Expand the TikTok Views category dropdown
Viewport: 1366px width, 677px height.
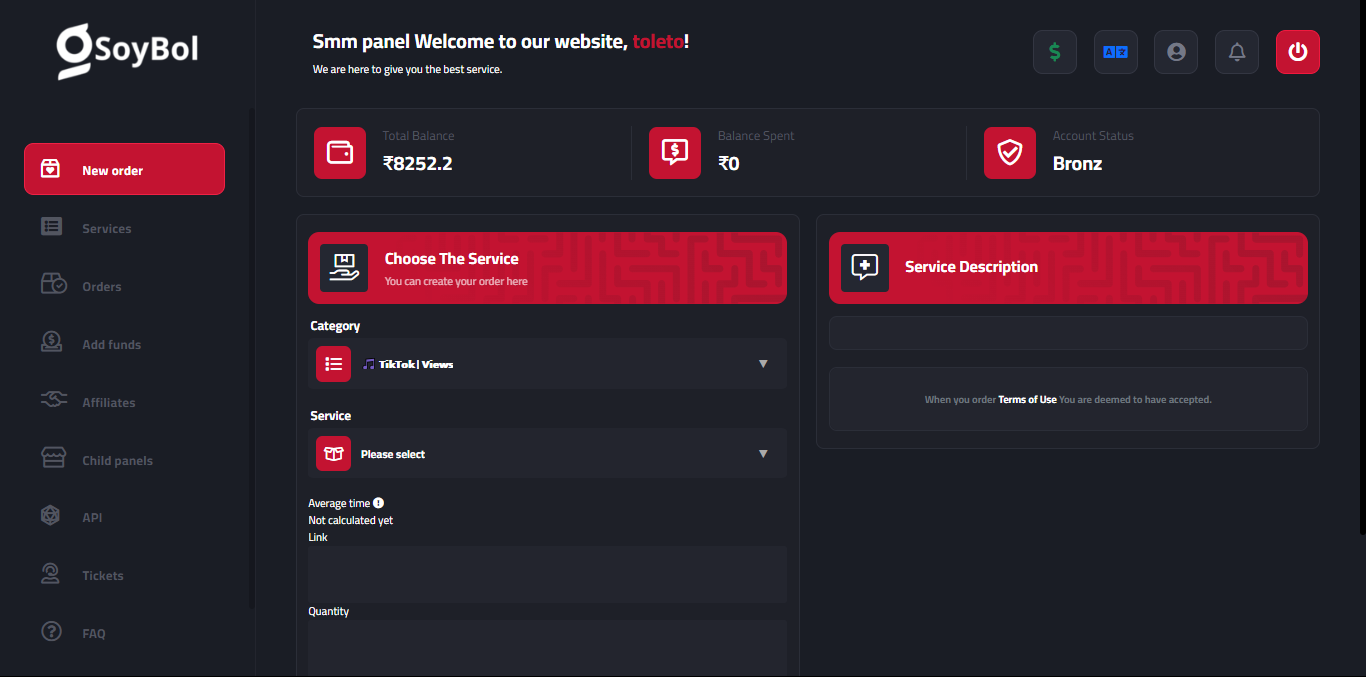(x=547, y=364)
